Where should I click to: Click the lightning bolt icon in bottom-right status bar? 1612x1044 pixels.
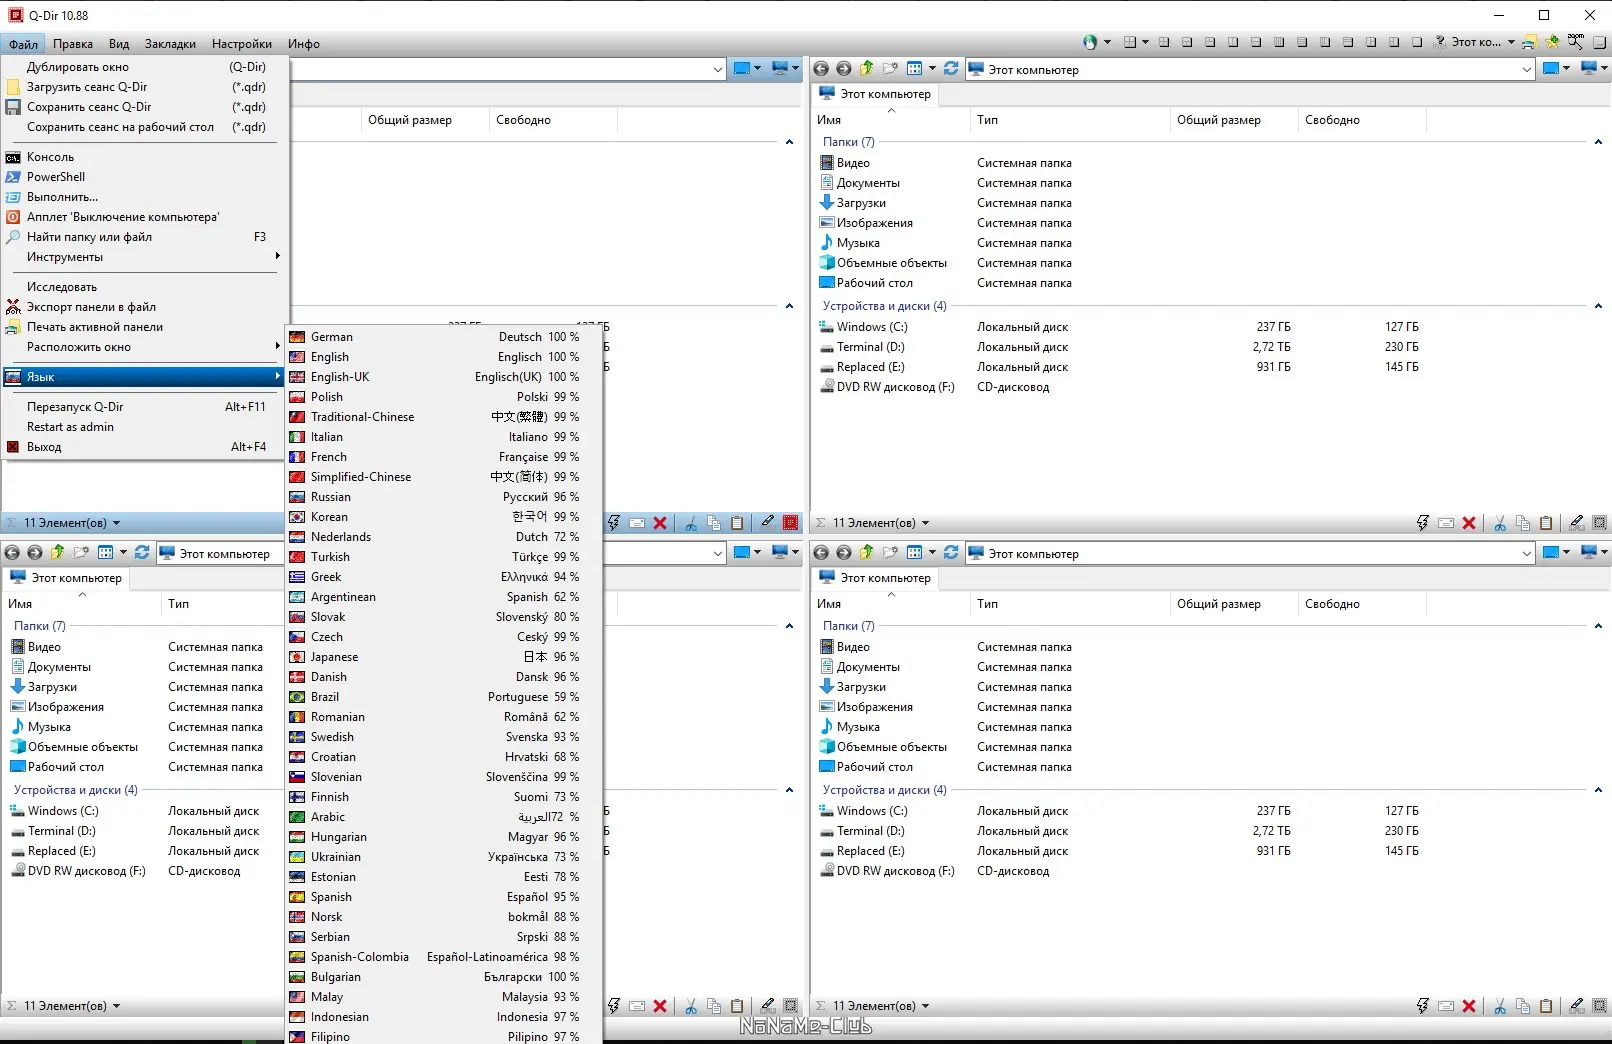pos(1423,1007)
